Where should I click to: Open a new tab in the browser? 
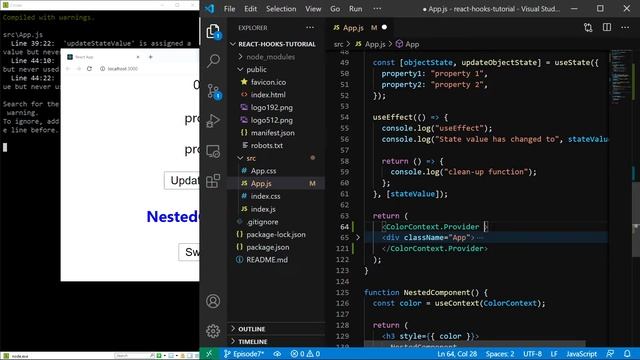(x=151, y=57)
